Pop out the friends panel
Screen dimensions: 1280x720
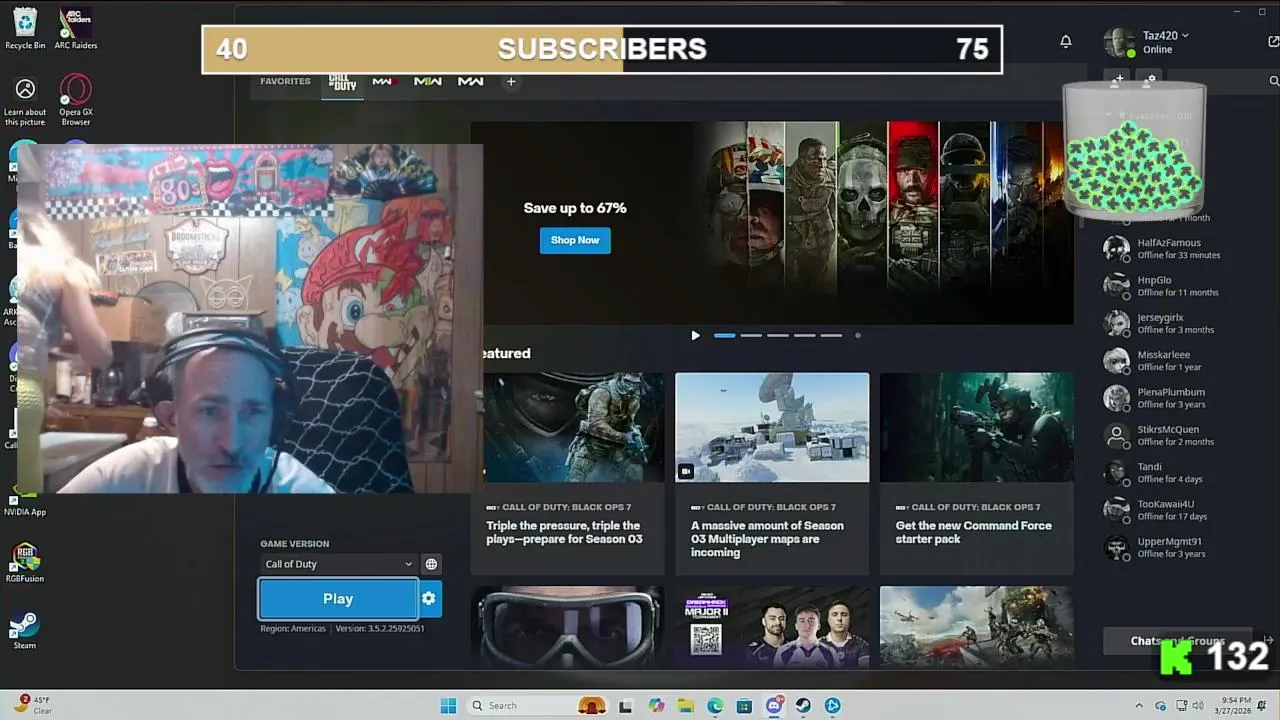click(x=1273, y=41)
